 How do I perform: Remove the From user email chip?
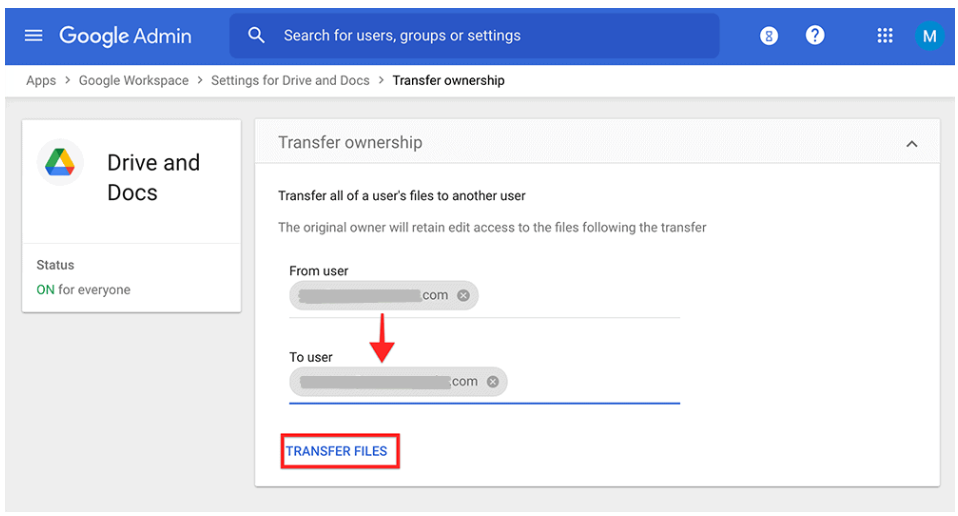click(x=464, y=296)
